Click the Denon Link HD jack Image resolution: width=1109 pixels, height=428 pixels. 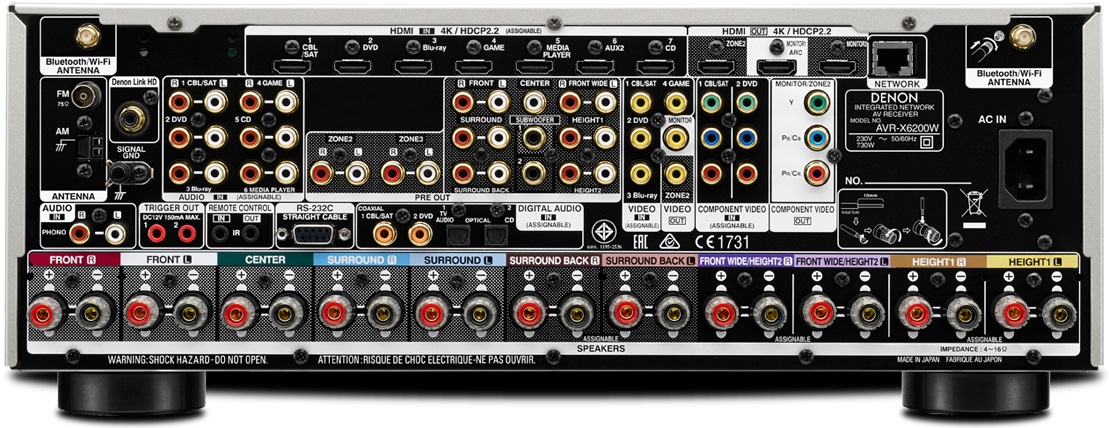[132, 120]
